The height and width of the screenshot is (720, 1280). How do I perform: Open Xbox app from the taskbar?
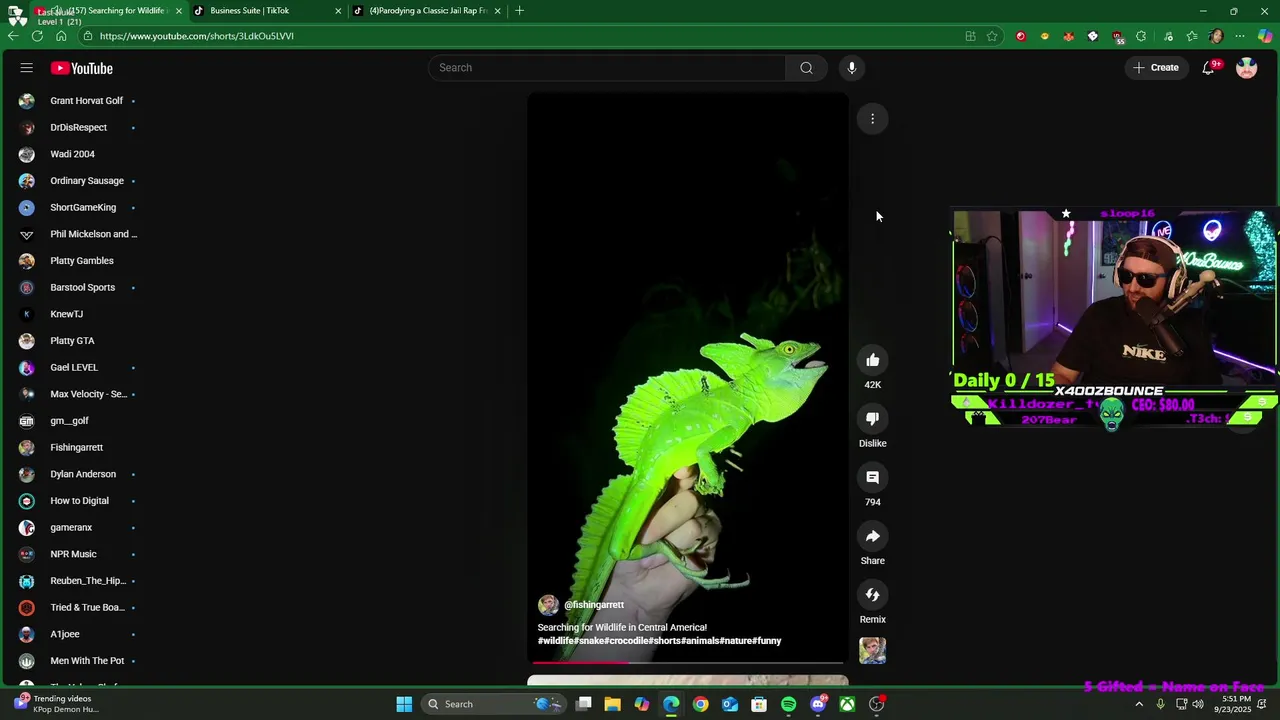847,704
